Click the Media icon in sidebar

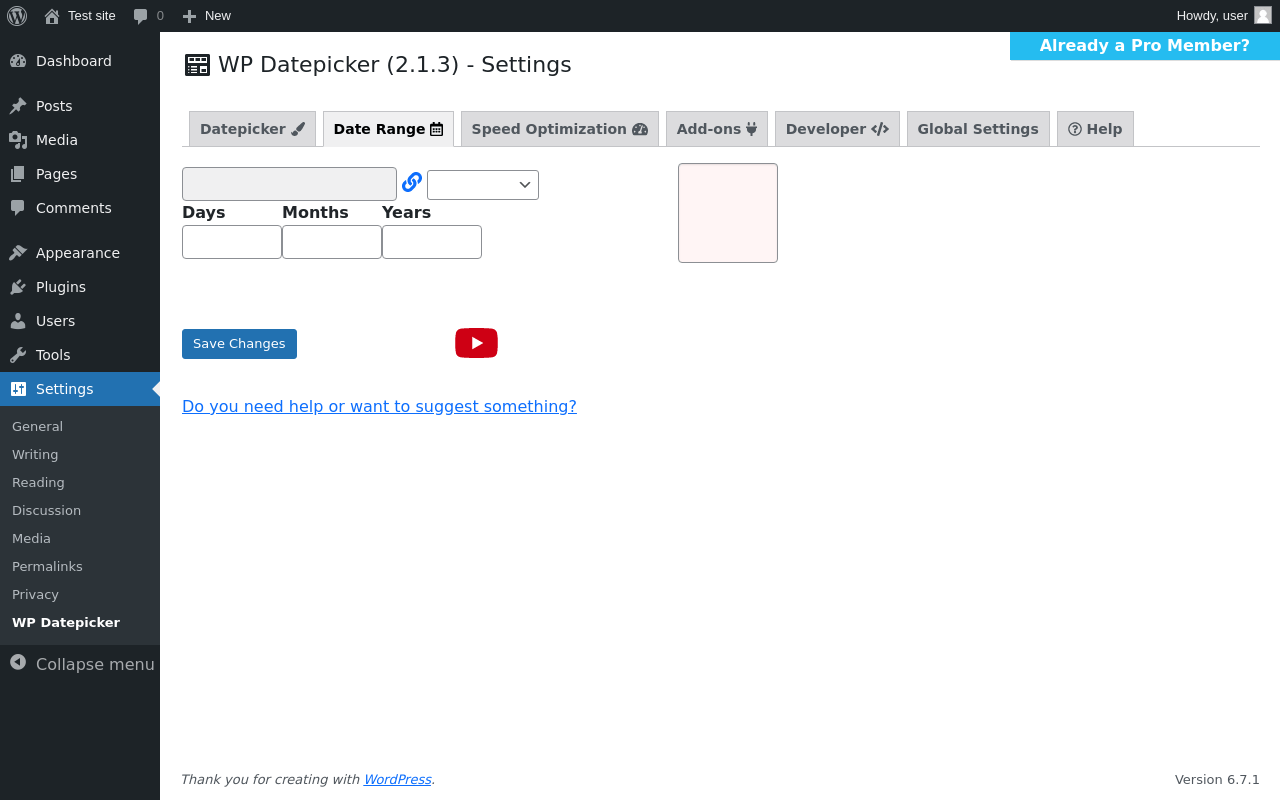pos(18,140)
